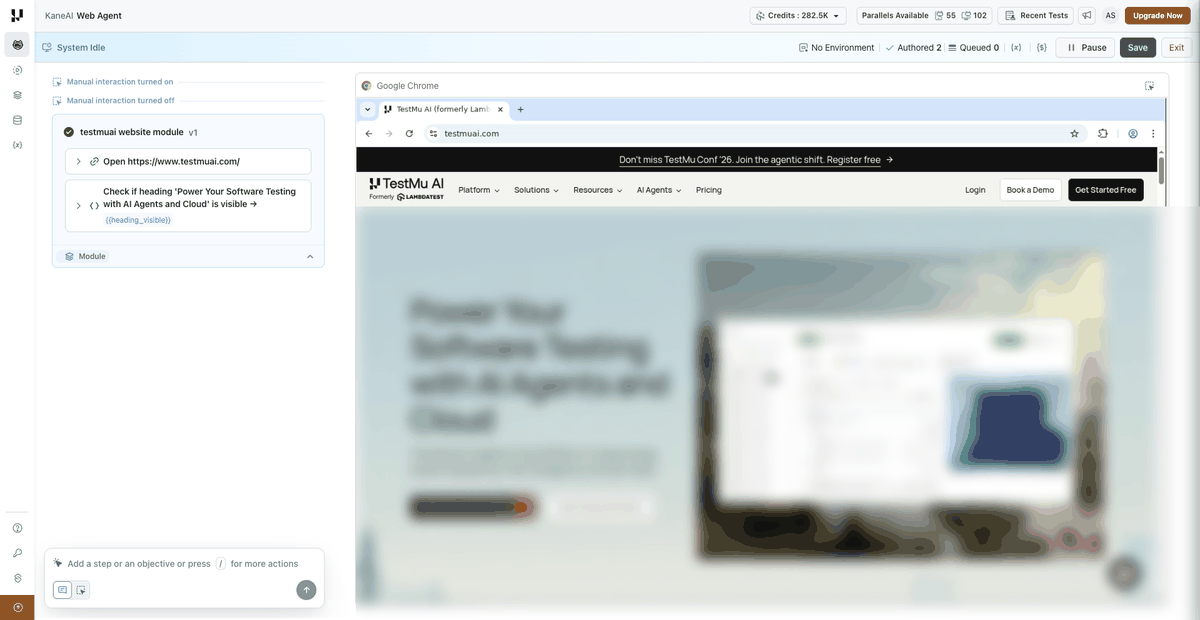
Task: Click the Login link on TestMu site
Action: (975, 190)
